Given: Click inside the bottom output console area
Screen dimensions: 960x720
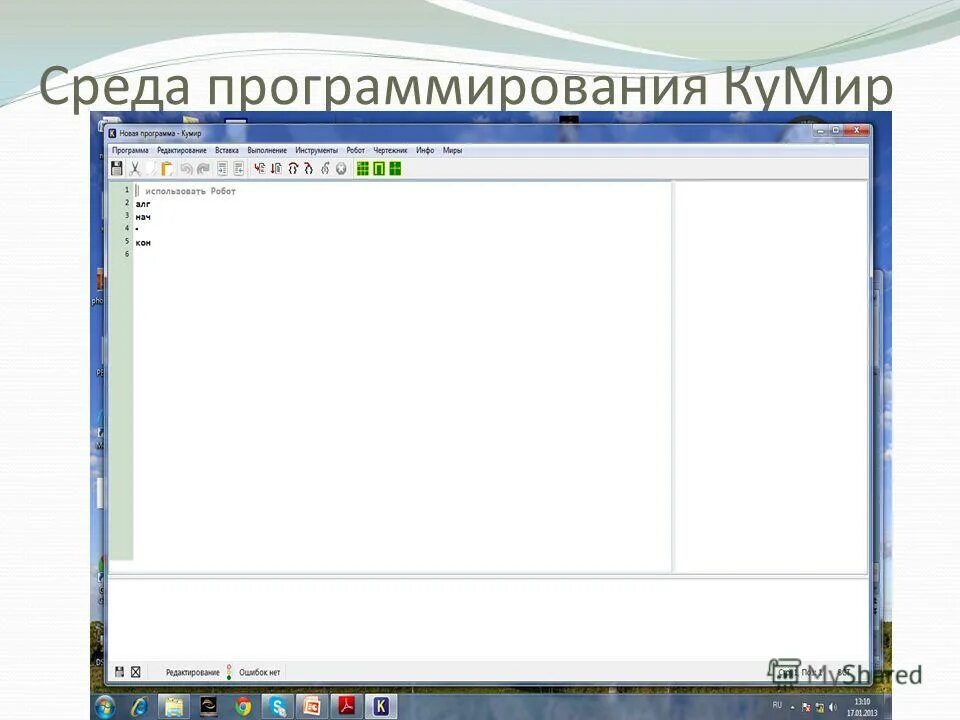Looking at the screenshot, I should [x=488, y=620].
